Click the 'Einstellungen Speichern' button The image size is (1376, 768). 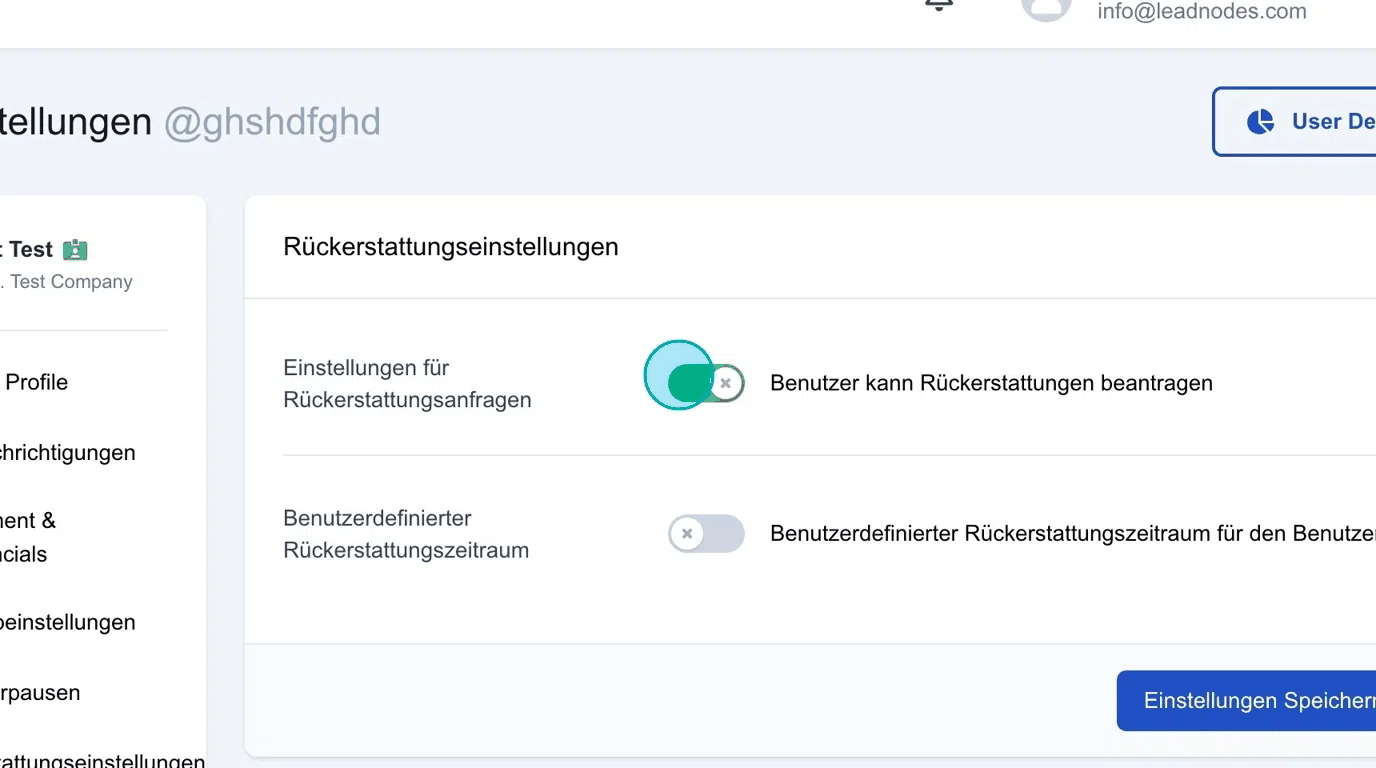(x=1246, y=701)
